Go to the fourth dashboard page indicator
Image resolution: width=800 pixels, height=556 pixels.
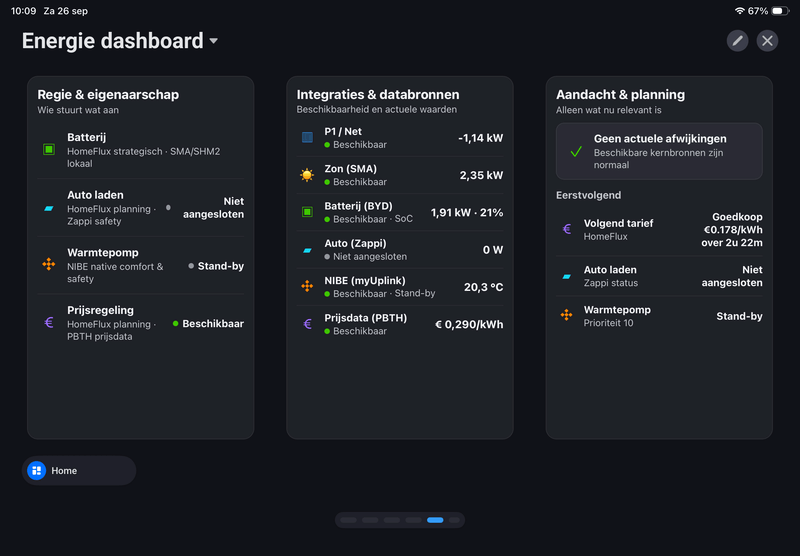(x=413, y=520)
